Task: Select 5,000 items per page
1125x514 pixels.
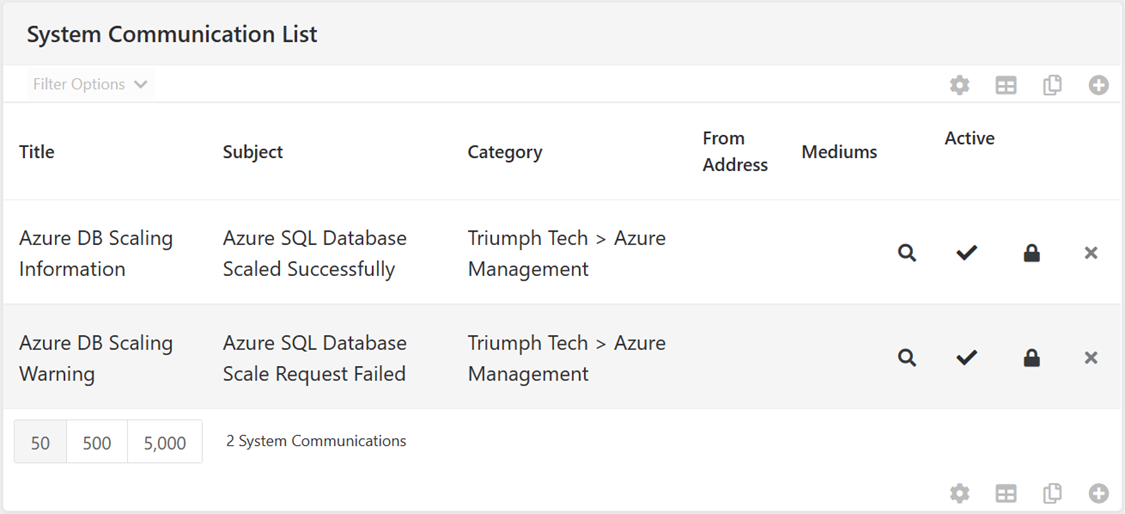Action: [x=165, y=442]
